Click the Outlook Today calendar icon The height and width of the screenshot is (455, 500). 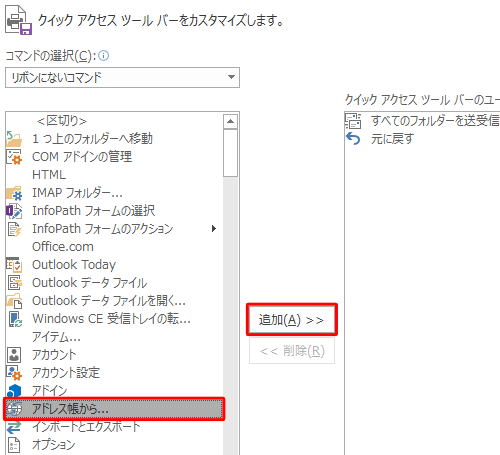14,265
